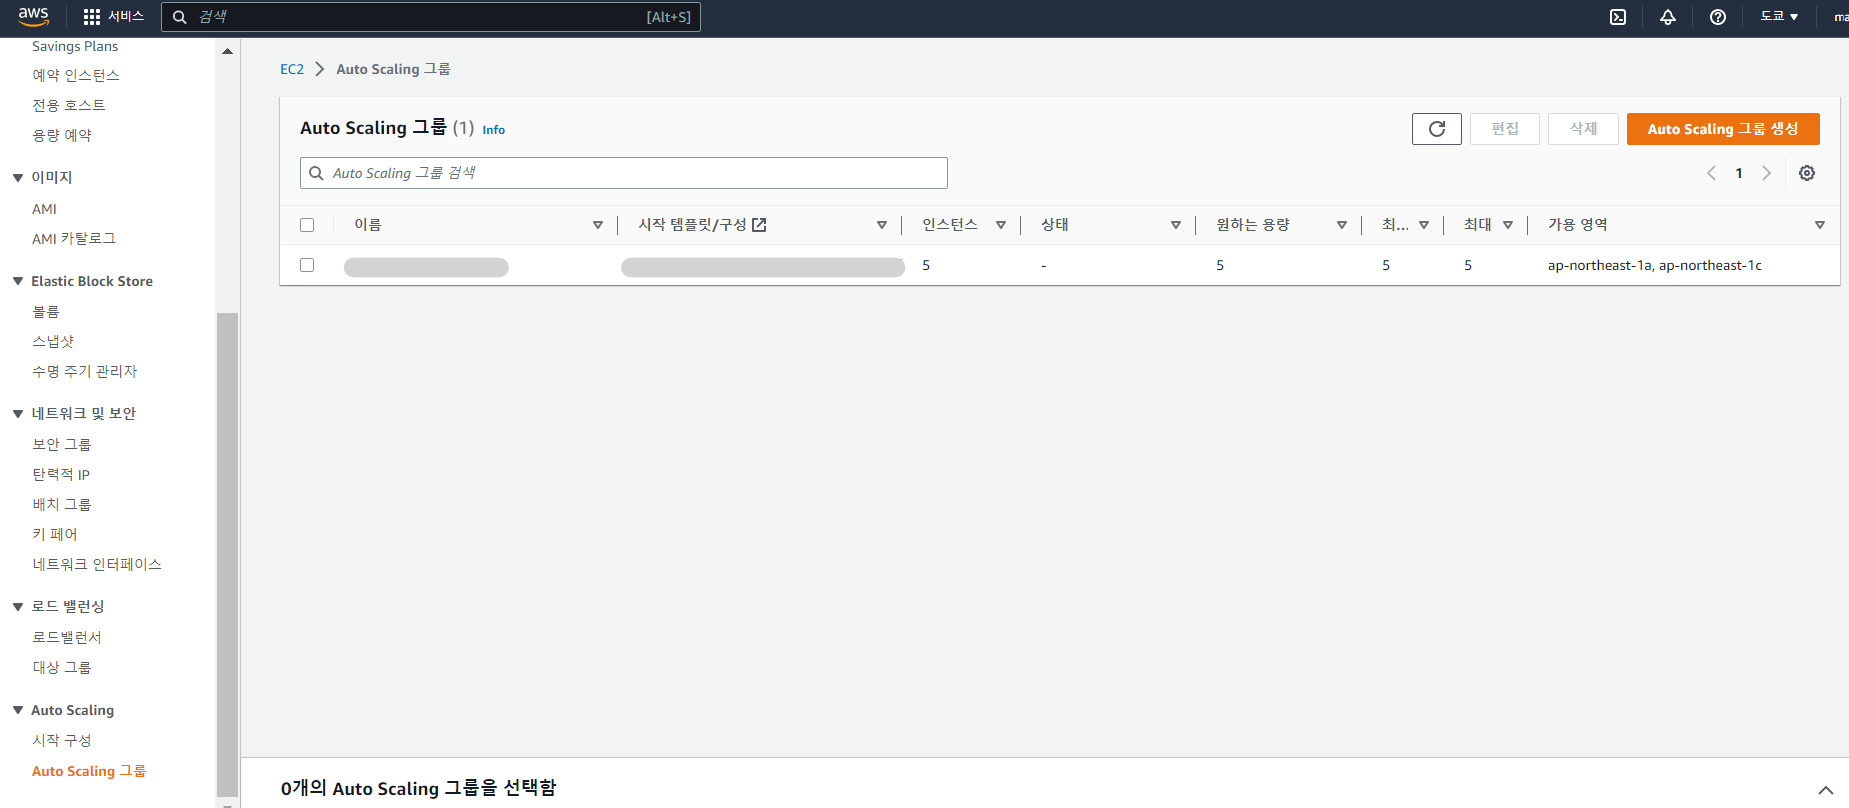Viewport: 1849px width, 808px height.
Task: Open the help question mark menu
Action: pos(1718,17)
